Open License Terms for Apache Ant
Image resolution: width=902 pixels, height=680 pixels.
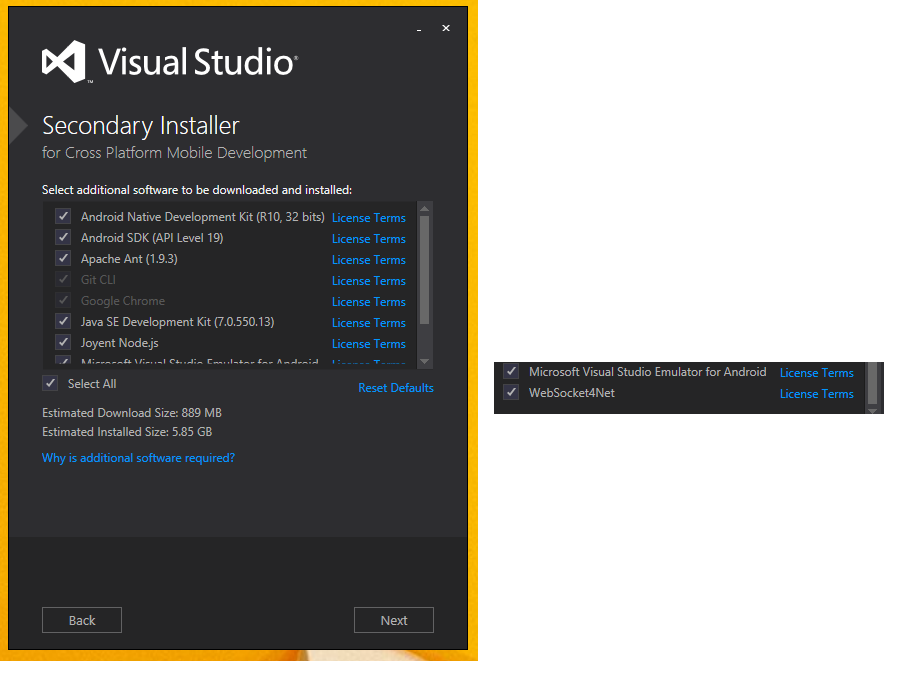pyautogui.click(x=369, y=260)
